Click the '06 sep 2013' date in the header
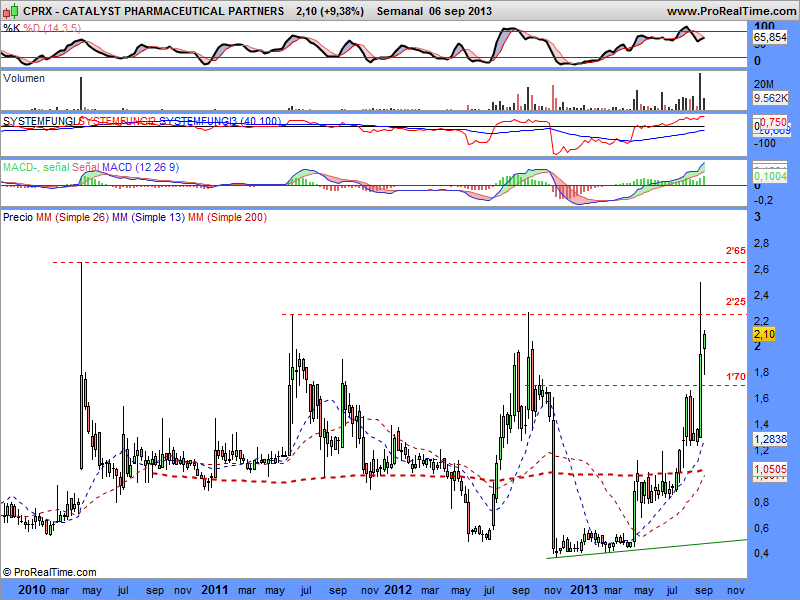The image size is (800, 600). pos(461,11)
